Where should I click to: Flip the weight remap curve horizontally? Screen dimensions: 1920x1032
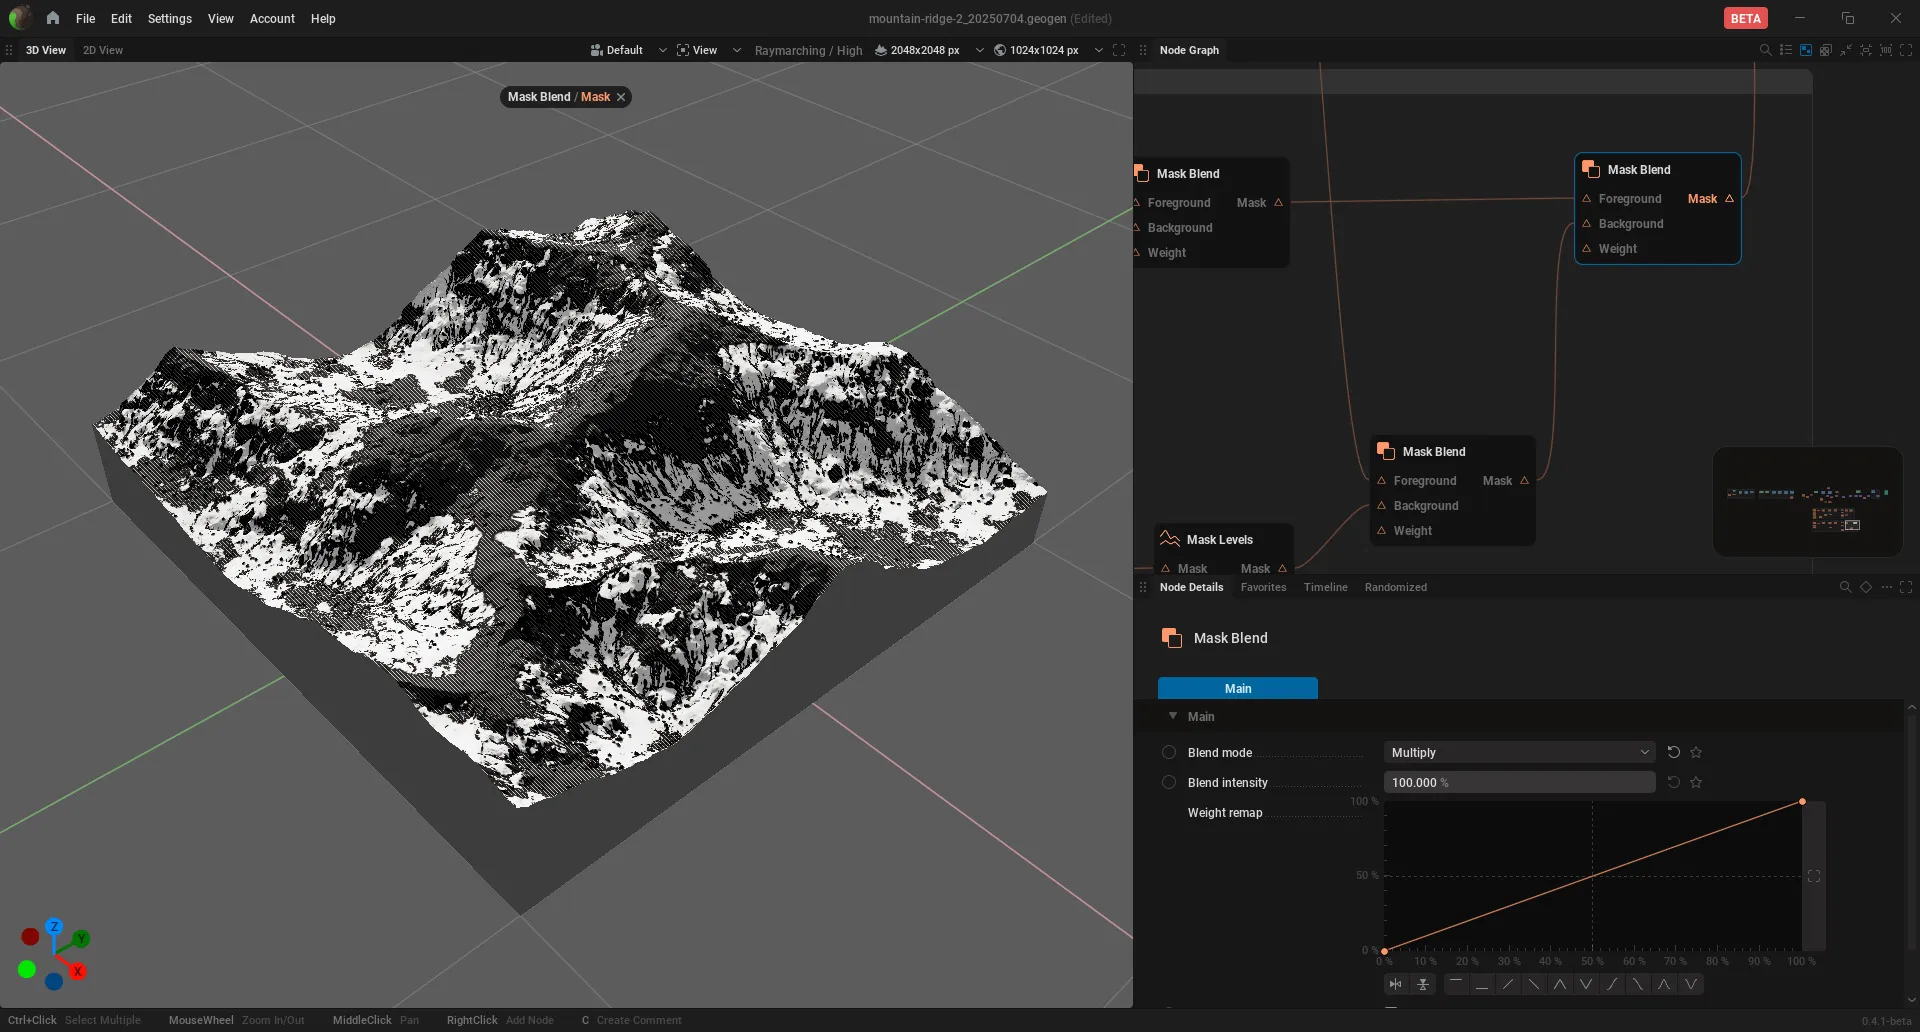coord(1396,984)
